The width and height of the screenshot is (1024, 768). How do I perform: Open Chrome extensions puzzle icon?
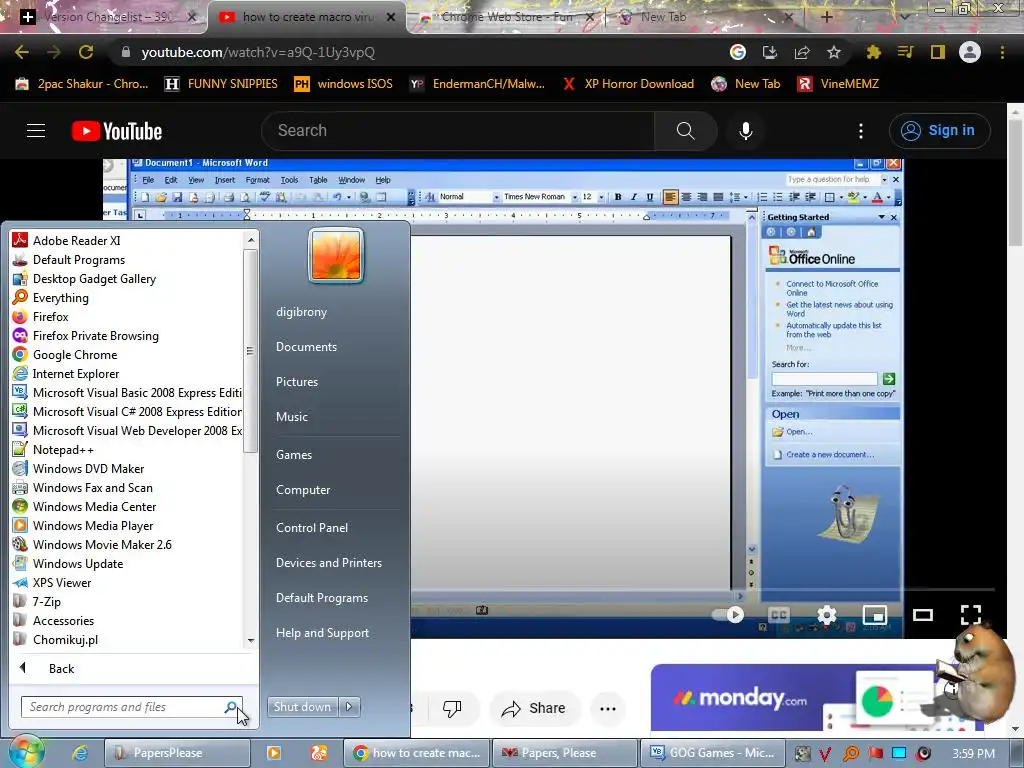873,52
